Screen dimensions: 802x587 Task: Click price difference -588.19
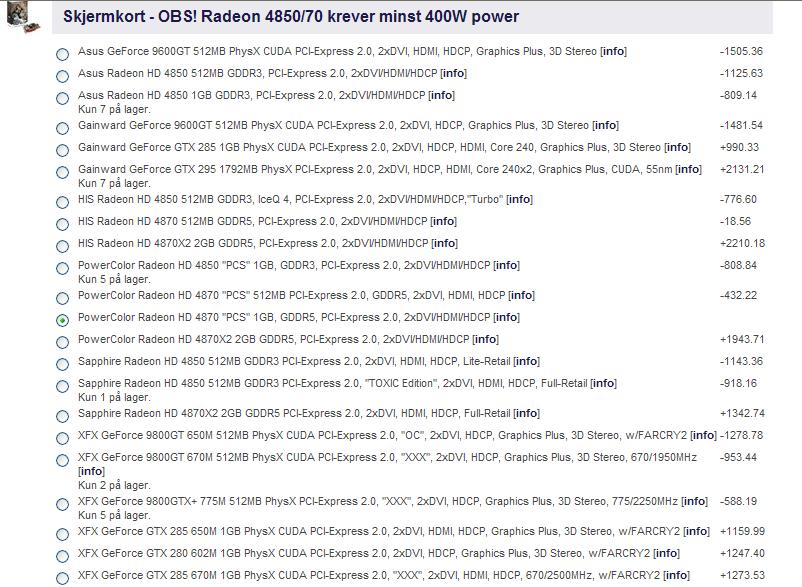point(738,501)
